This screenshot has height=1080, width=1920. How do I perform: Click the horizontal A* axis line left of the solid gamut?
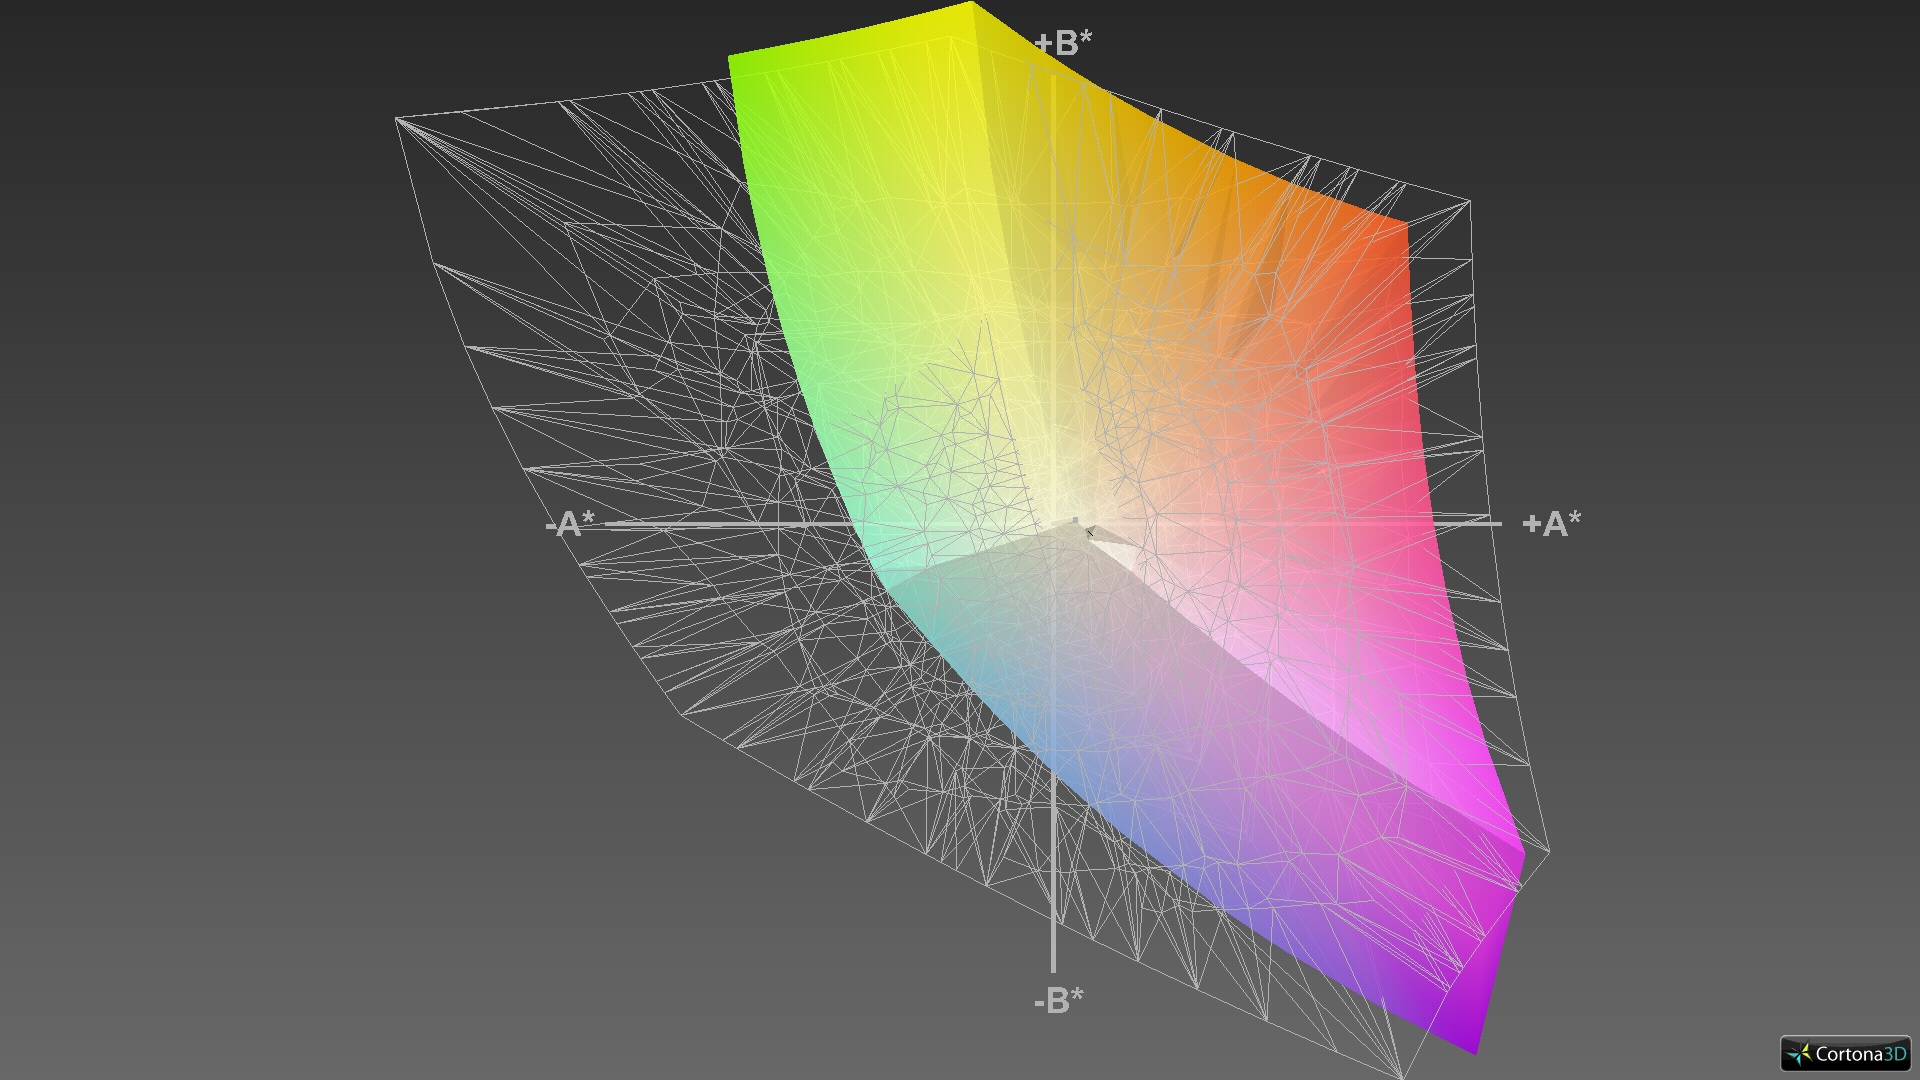click(x=700, y=523)
